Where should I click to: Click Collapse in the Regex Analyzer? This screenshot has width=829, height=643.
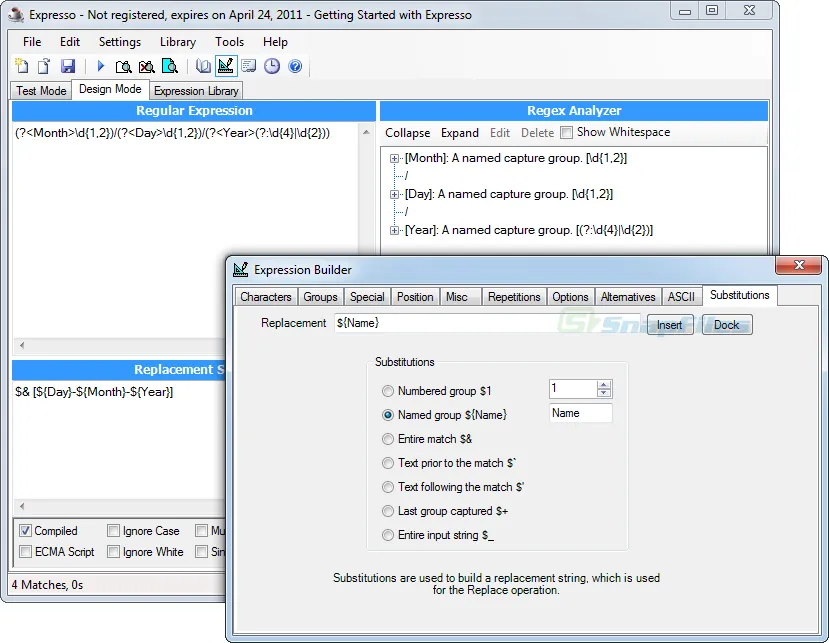pos(407,133)
